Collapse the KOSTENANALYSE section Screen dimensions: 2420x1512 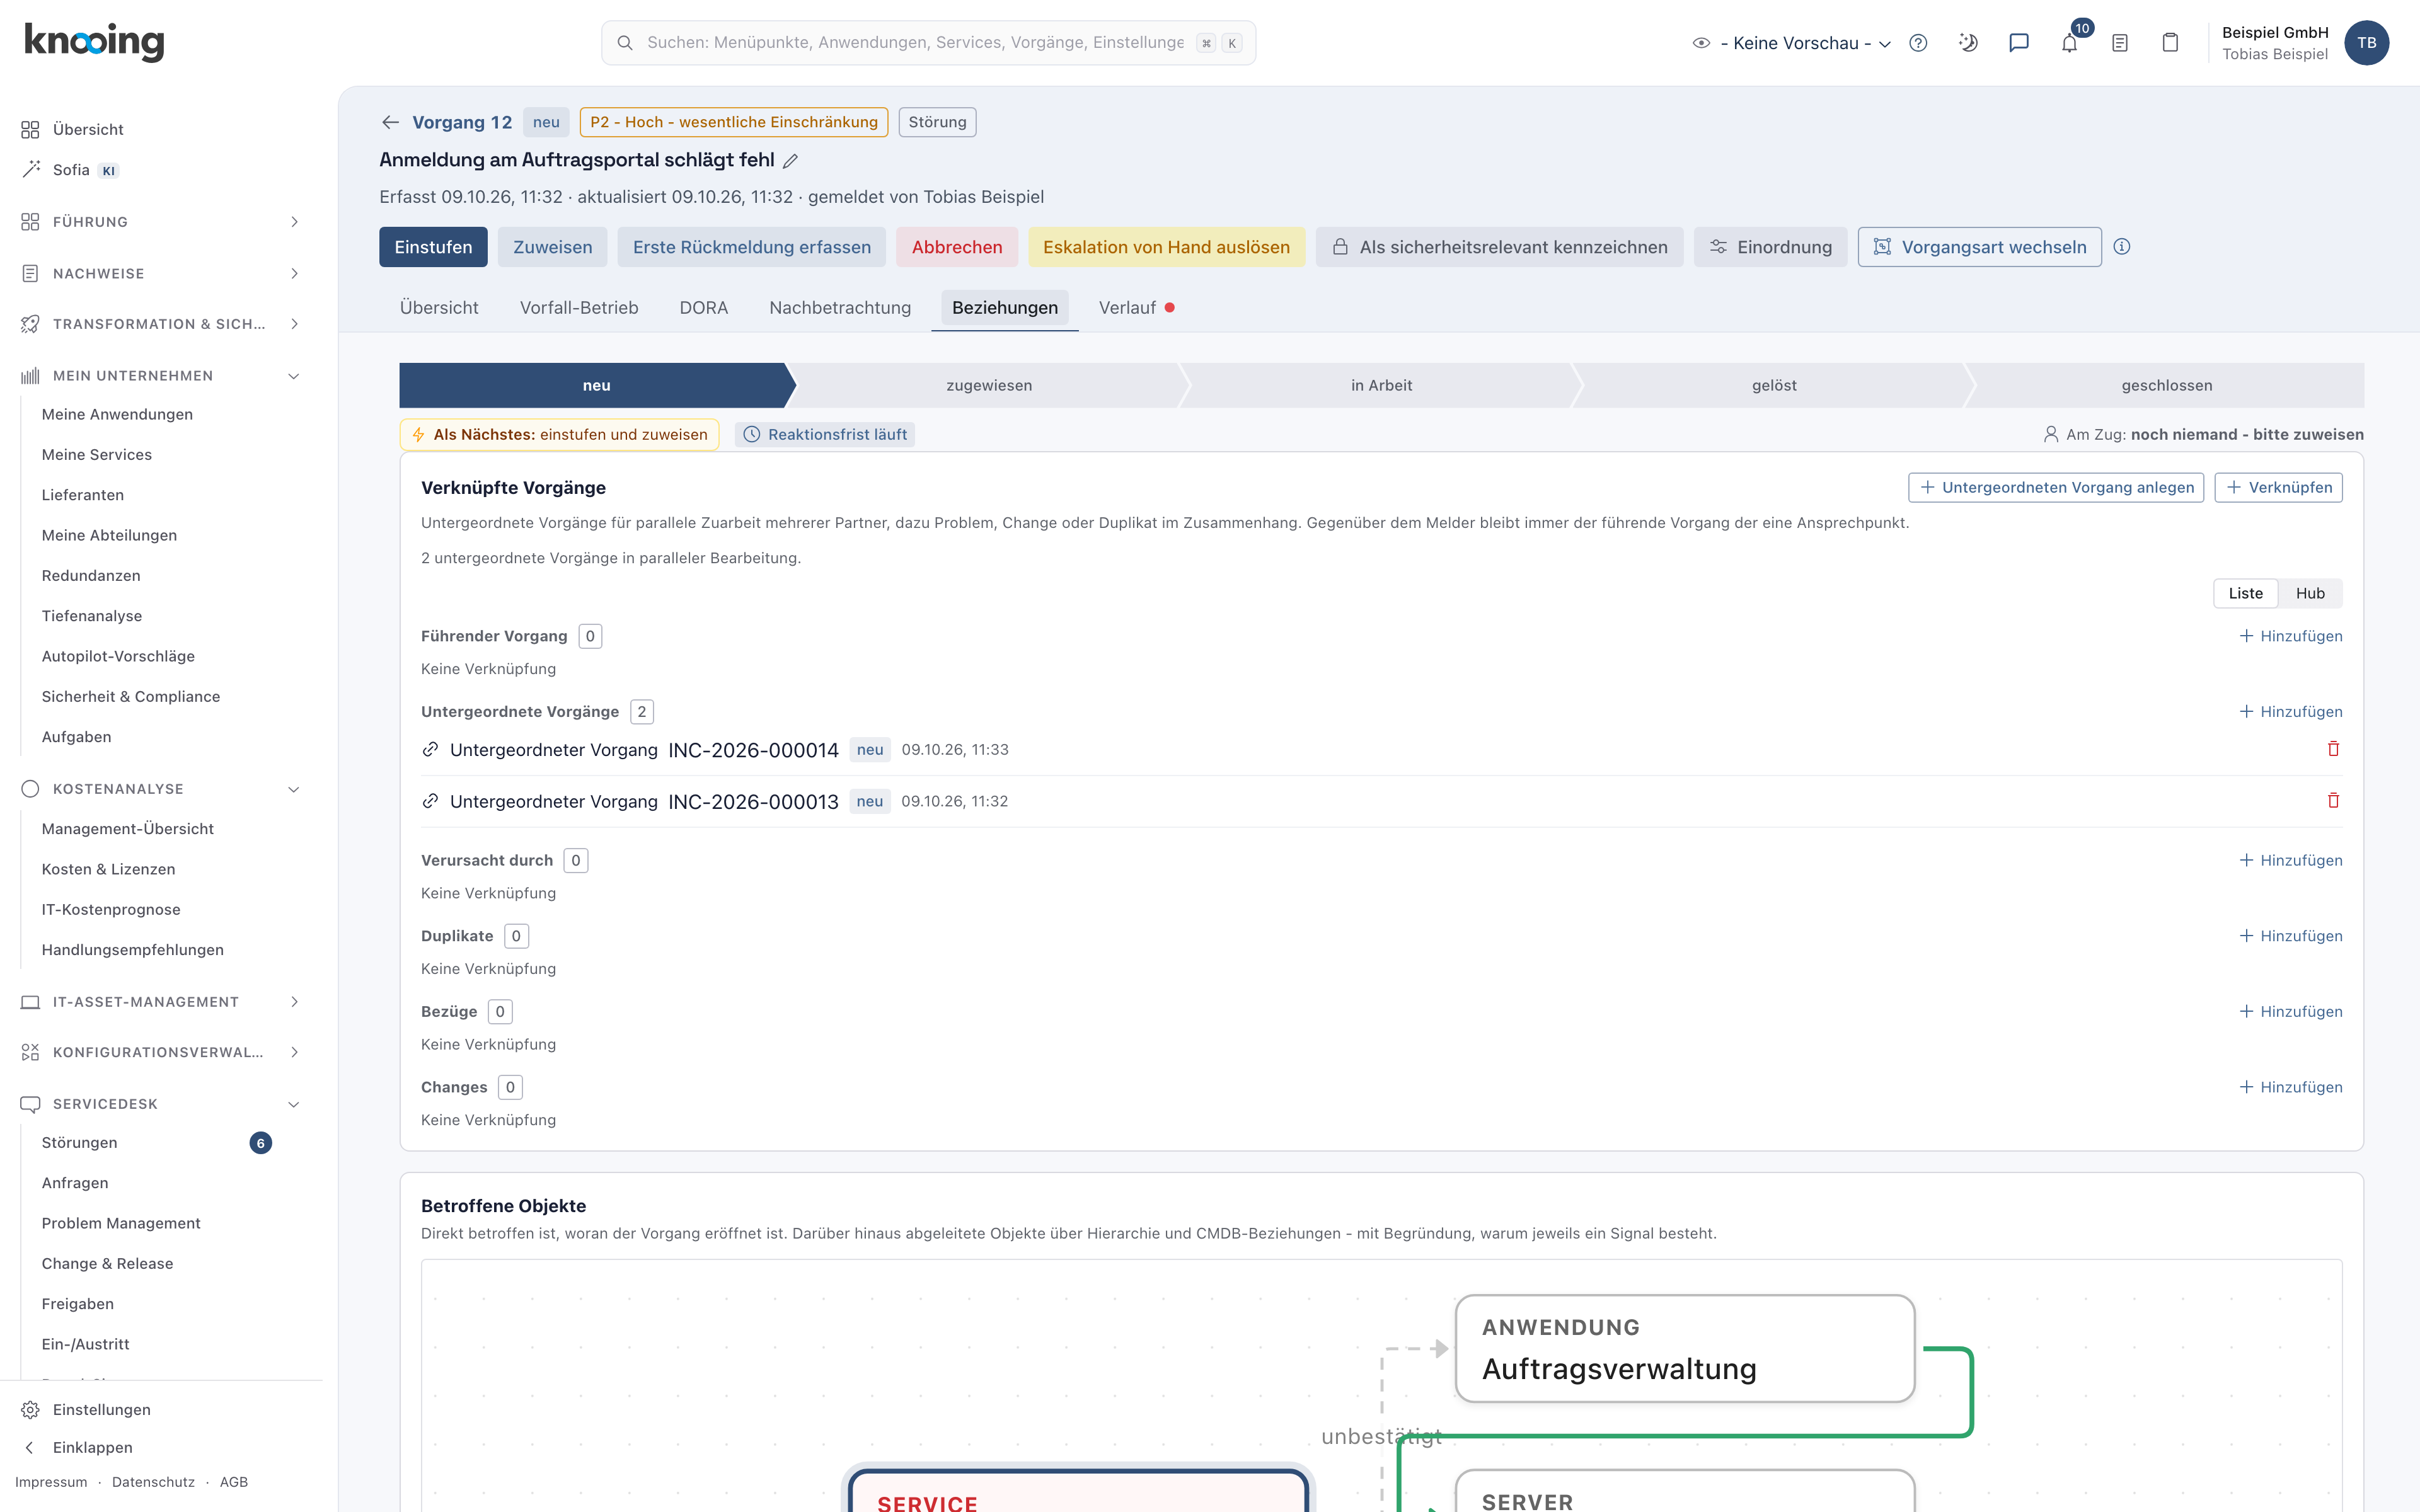(160, 789)
